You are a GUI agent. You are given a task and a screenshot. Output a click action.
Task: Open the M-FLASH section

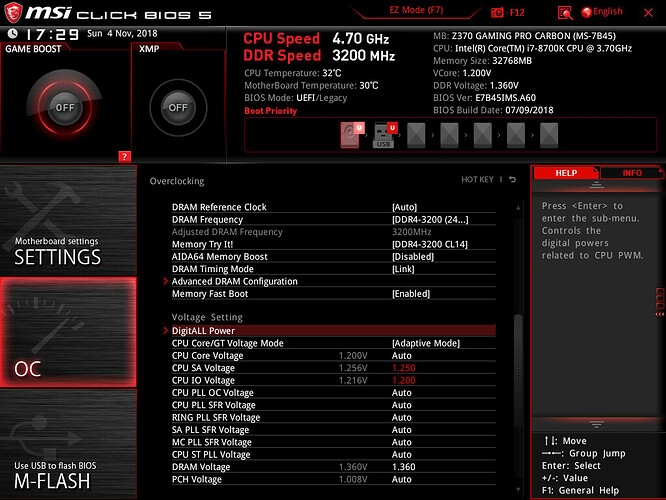coord(68,444)
